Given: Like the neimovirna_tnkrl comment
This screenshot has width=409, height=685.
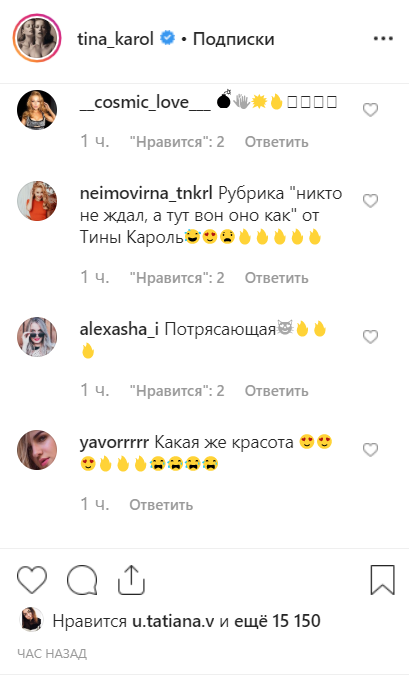Looking at the screenshot, I should click(x=370, y=201).
